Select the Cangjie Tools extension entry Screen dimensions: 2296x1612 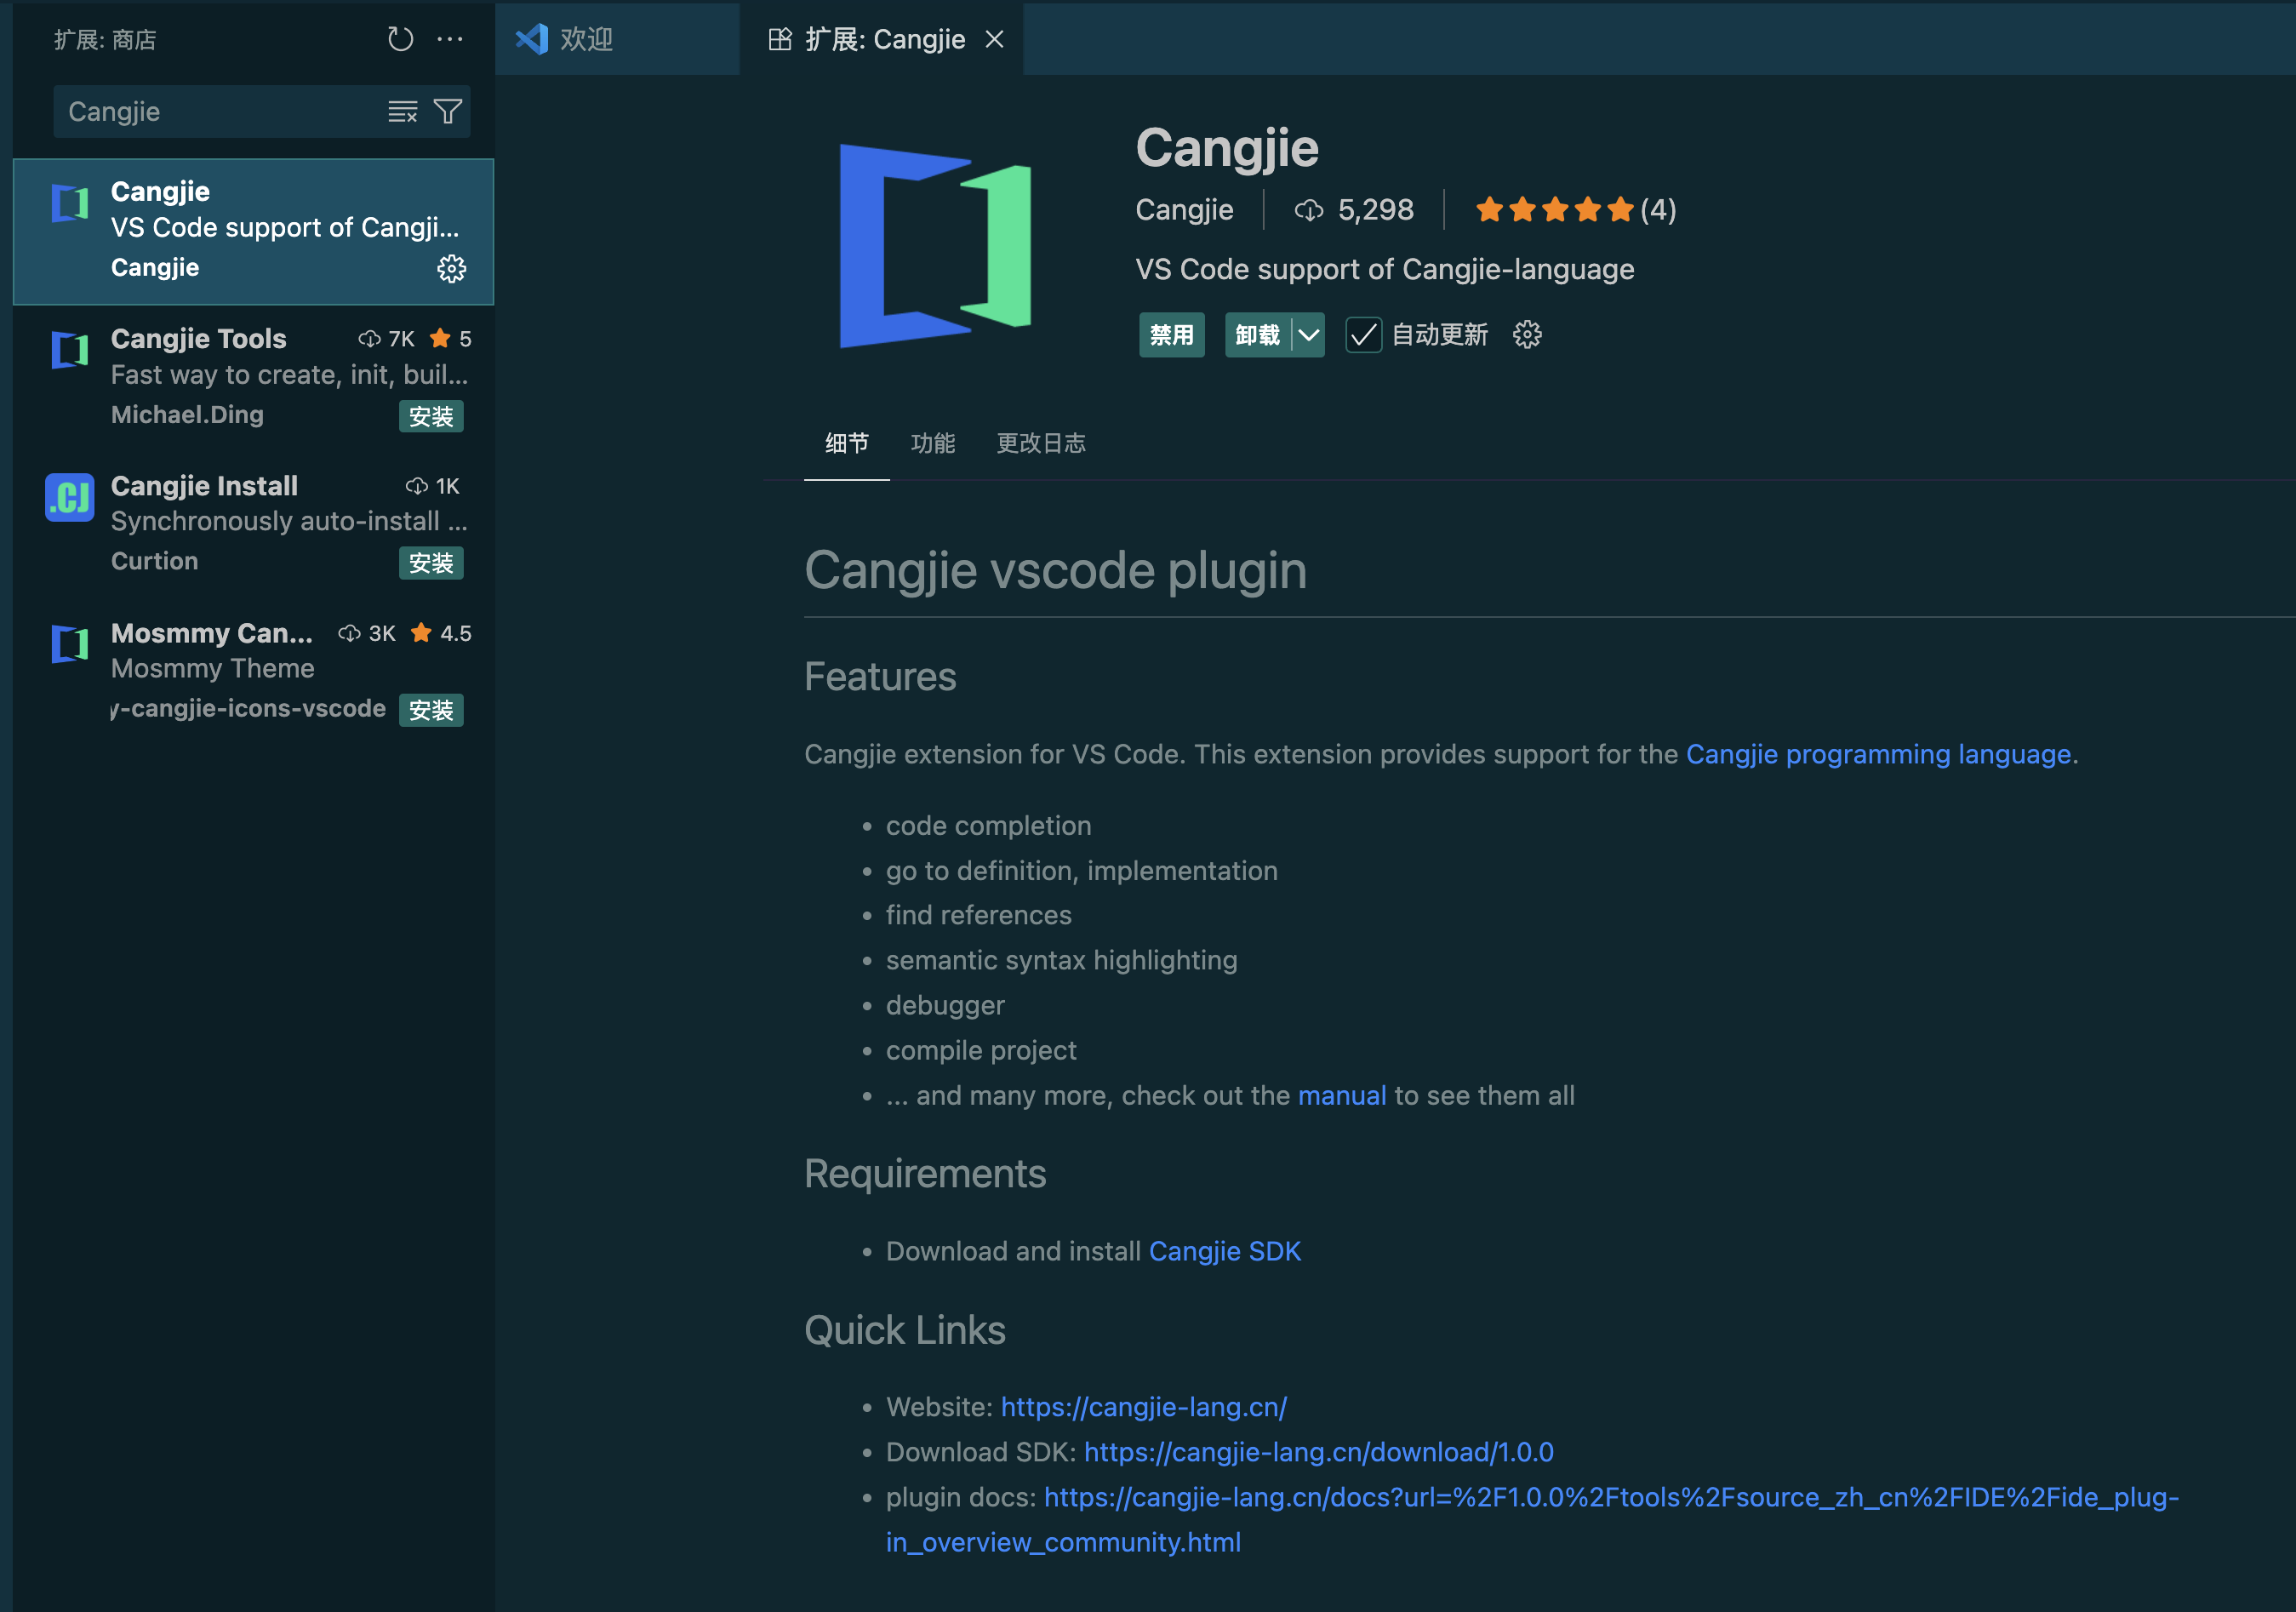coord(254,378)
